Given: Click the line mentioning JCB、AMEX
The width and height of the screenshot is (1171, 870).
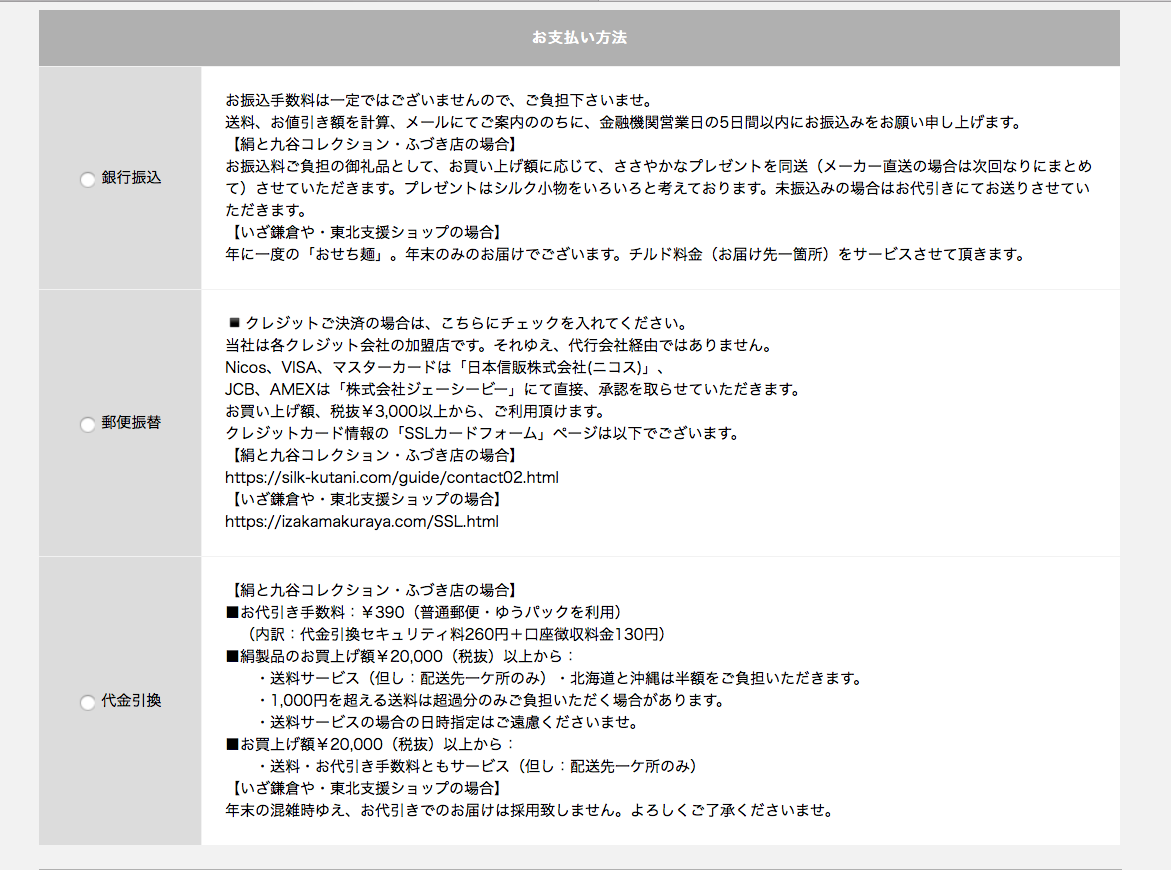Looking at the screenshot, I should 512,390.
